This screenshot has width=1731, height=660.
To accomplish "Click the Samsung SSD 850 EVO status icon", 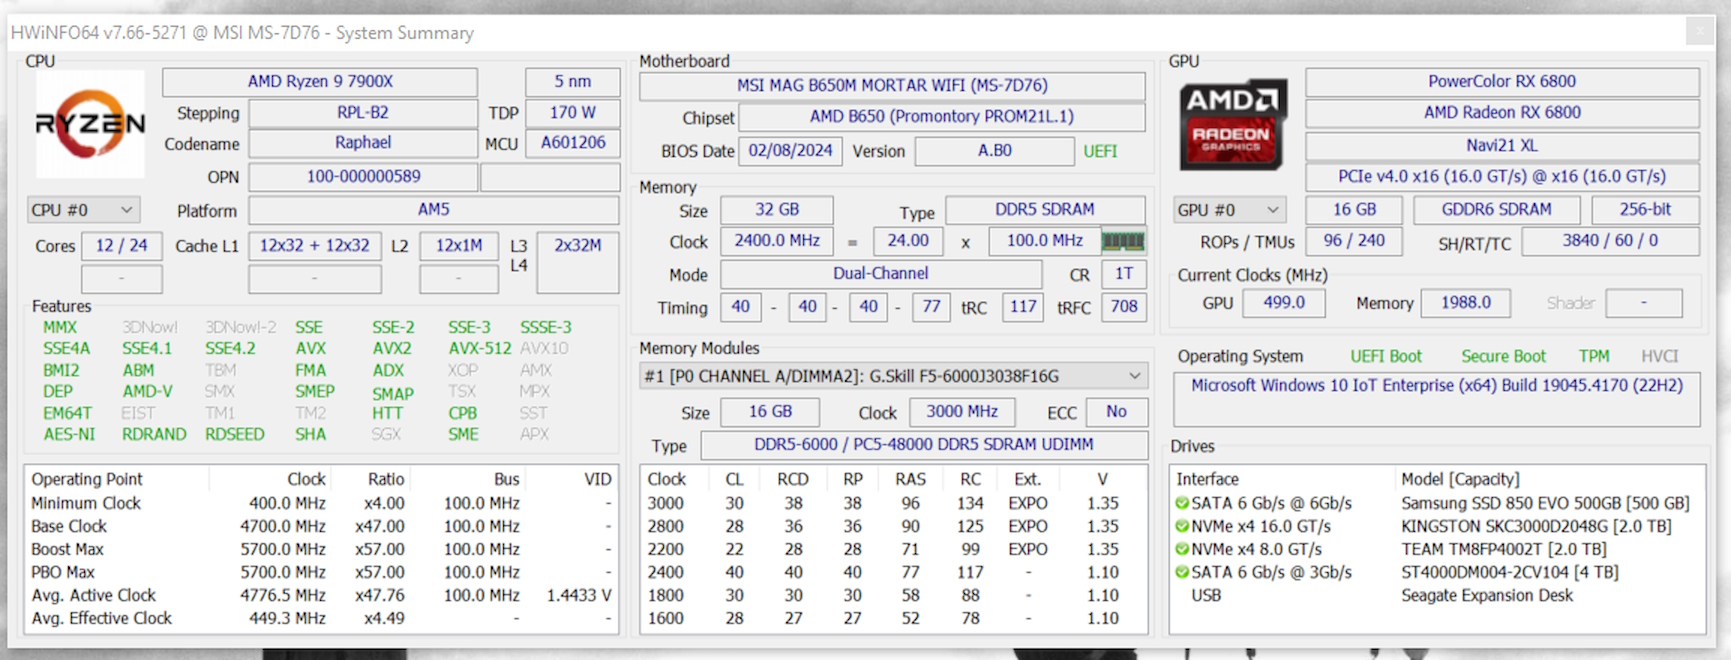I will coord(1182,503).
